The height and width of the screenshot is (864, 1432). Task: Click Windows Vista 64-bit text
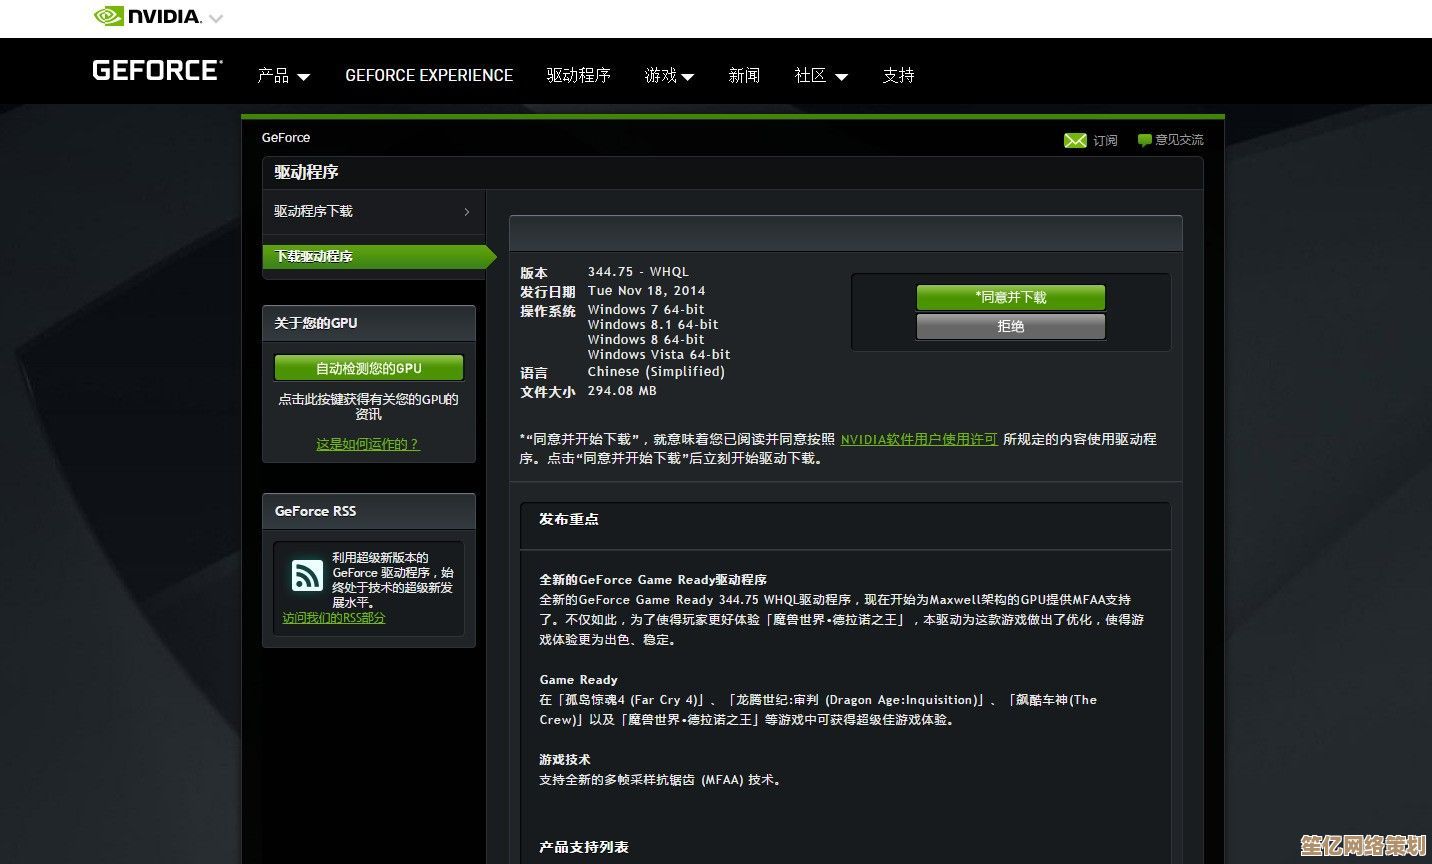(659, 355)
